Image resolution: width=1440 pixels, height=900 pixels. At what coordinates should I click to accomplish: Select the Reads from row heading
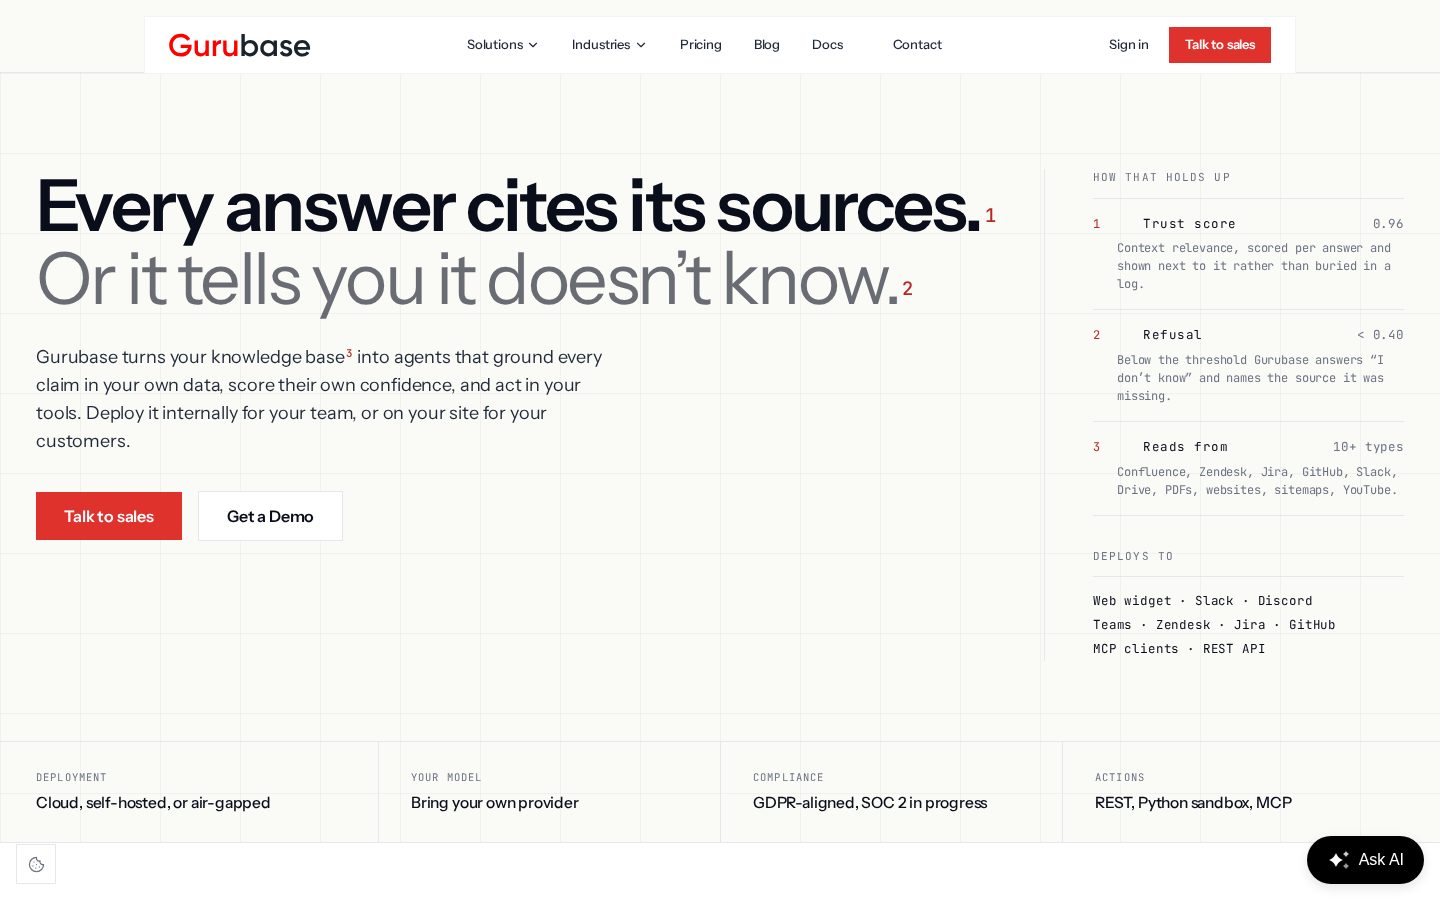(1185, 447)
